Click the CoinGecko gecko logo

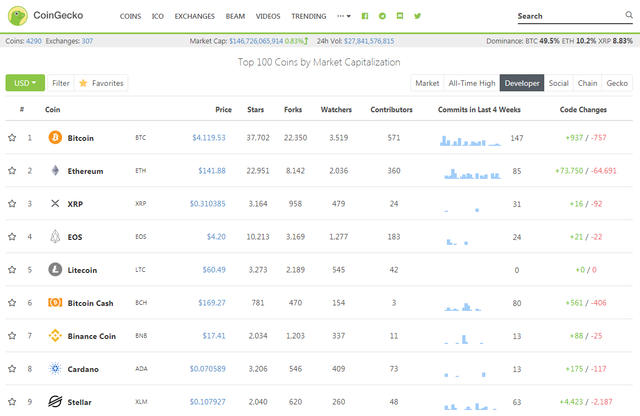tap(18, 16)
